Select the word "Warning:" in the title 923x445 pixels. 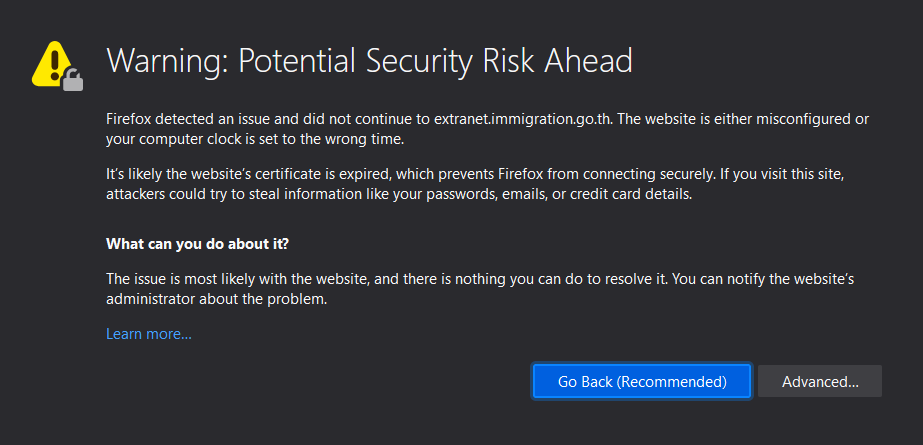[x=168, y=61]
